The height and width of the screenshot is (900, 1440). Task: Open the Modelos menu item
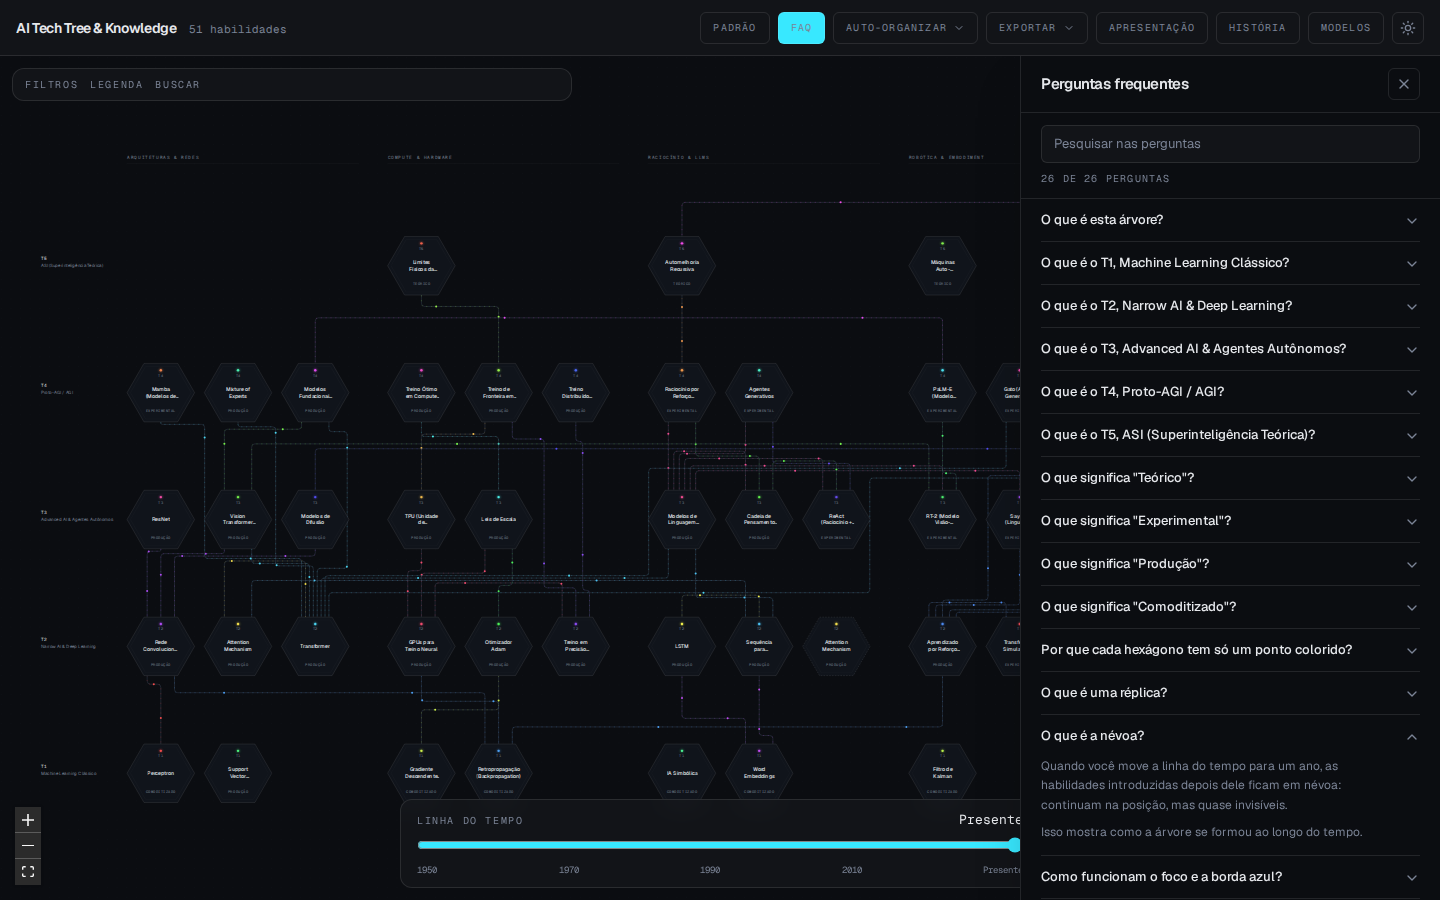pyautogui.click(x=1345, y=28)
